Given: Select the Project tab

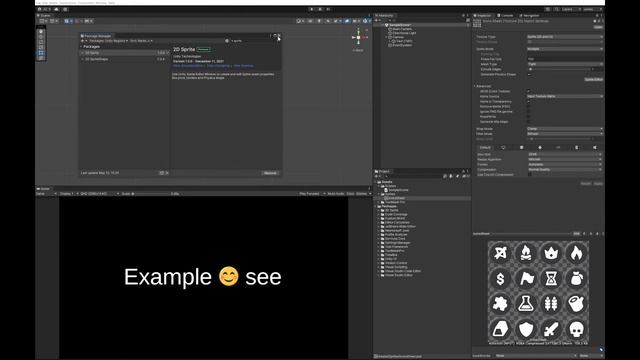Looking at the screenshot, I should point(382,171).
